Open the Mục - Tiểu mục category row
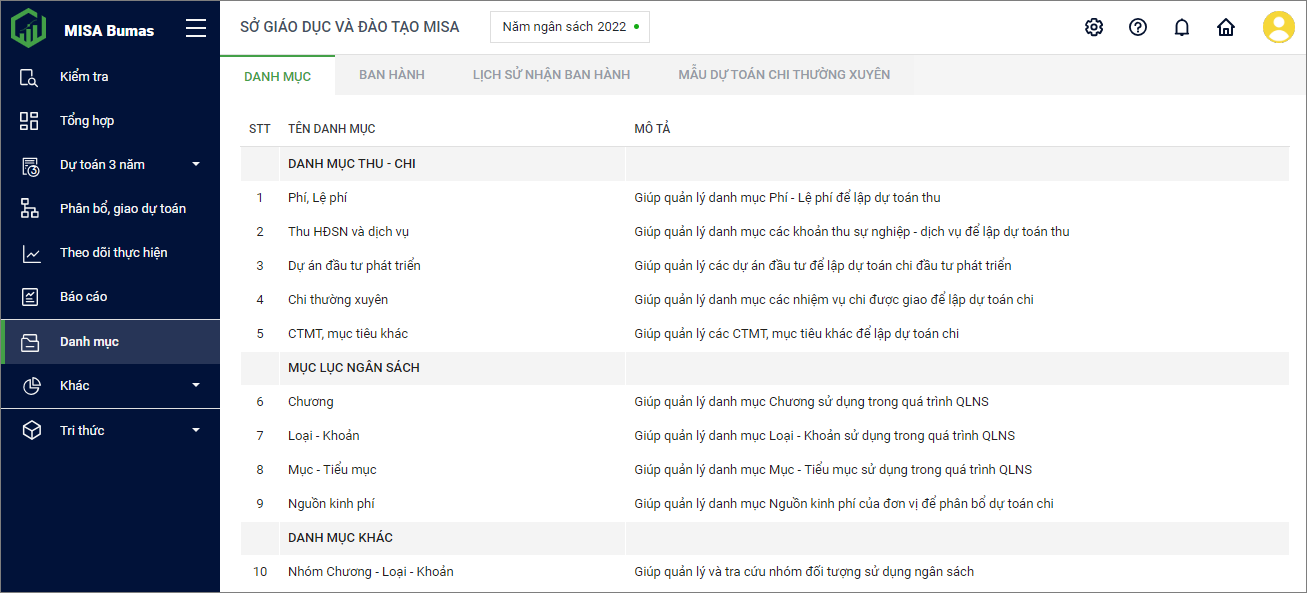This screenshot has width=1307, height=593. (x=332, y=470)
